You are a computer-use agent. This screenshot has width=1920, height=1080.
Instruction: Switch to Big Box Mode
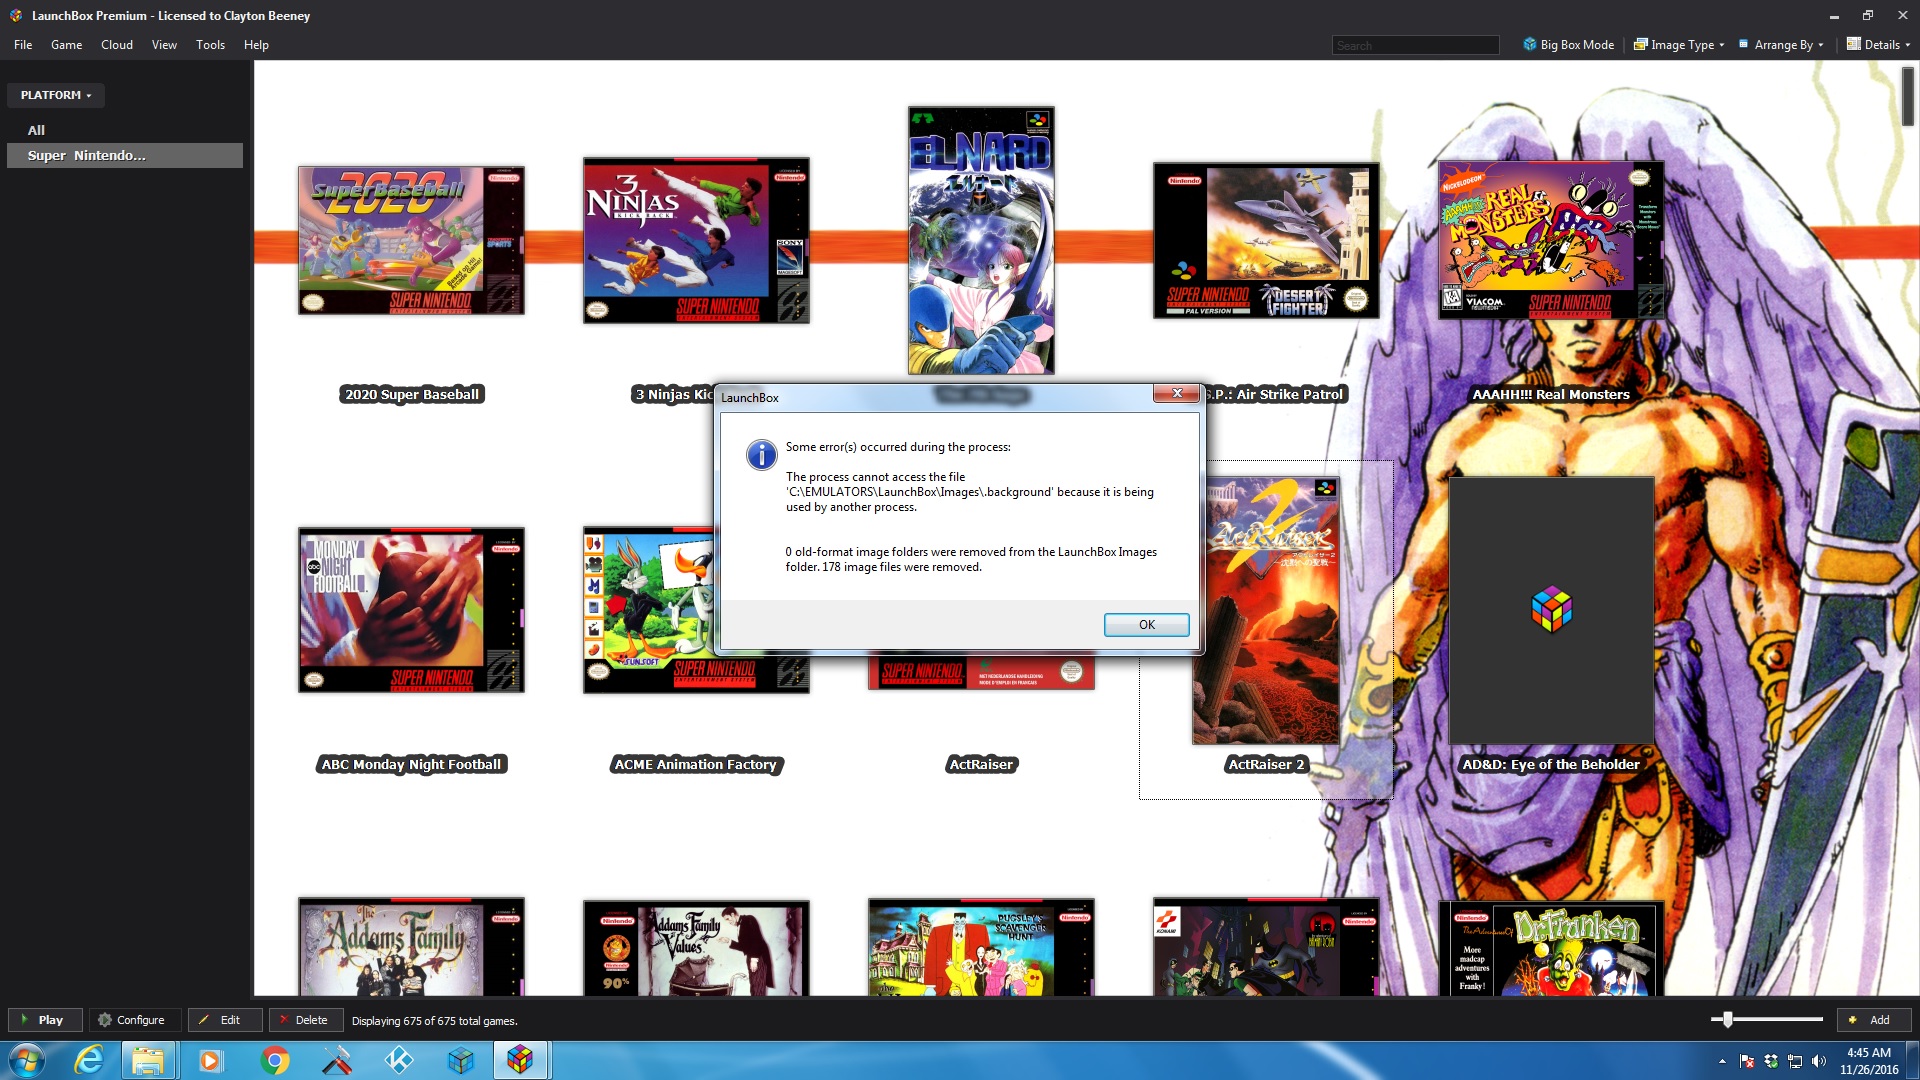coord(1568,45)
